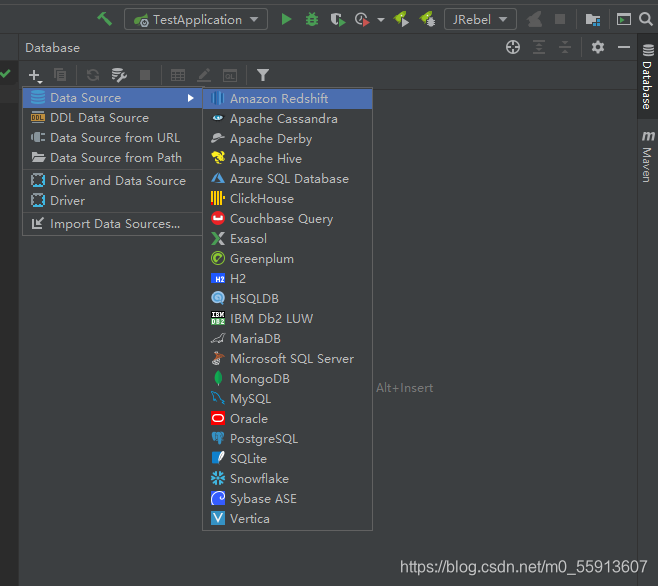Pick Couchbase Query data source
The width and height of the screenshot is (658, 586).
pyautogui.click(x=287, y=219)
